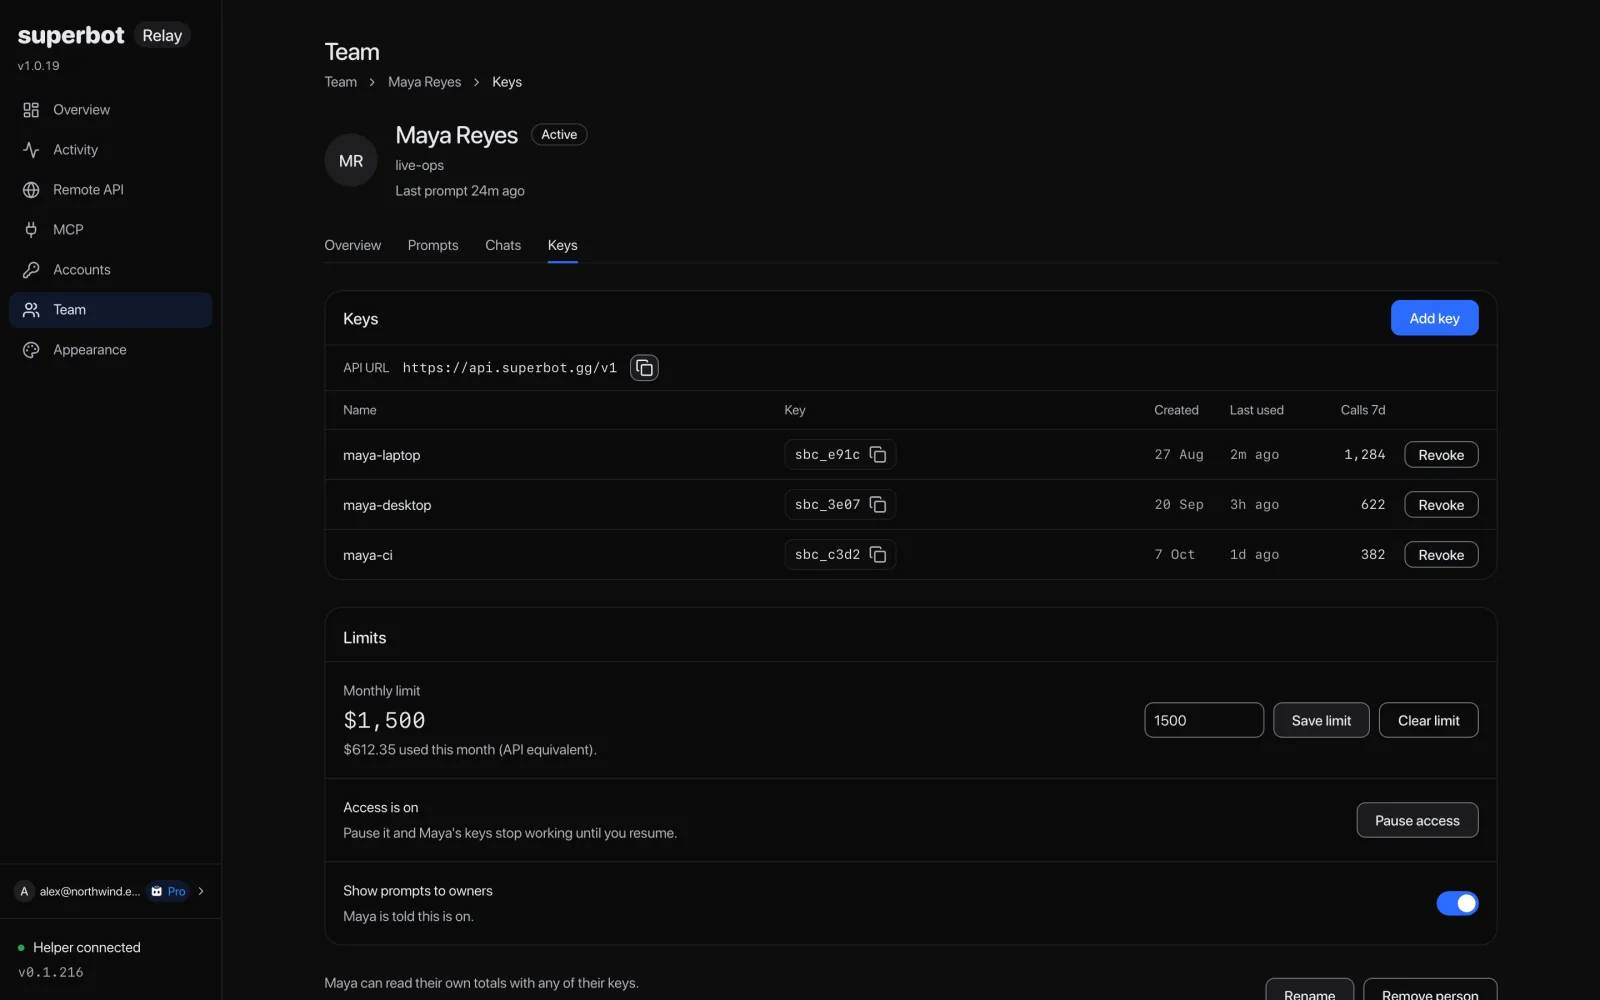
Task: Click the Add key button
Action: [x=1434, y=318]
